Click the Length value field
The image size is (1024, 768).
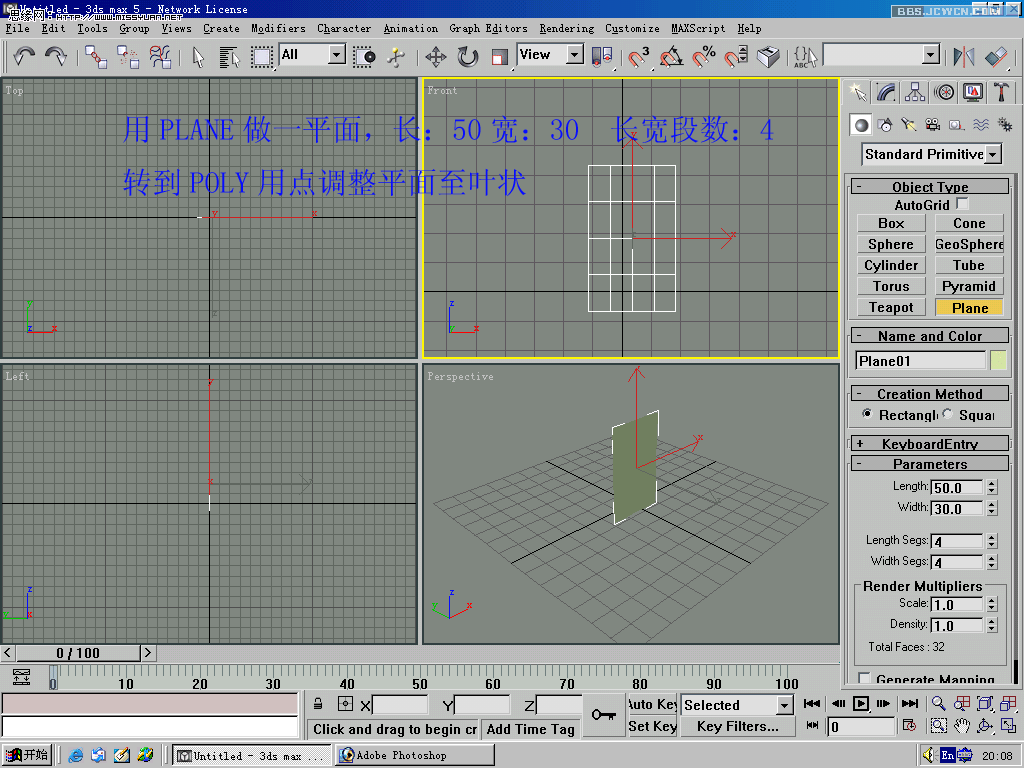(957, 488)
